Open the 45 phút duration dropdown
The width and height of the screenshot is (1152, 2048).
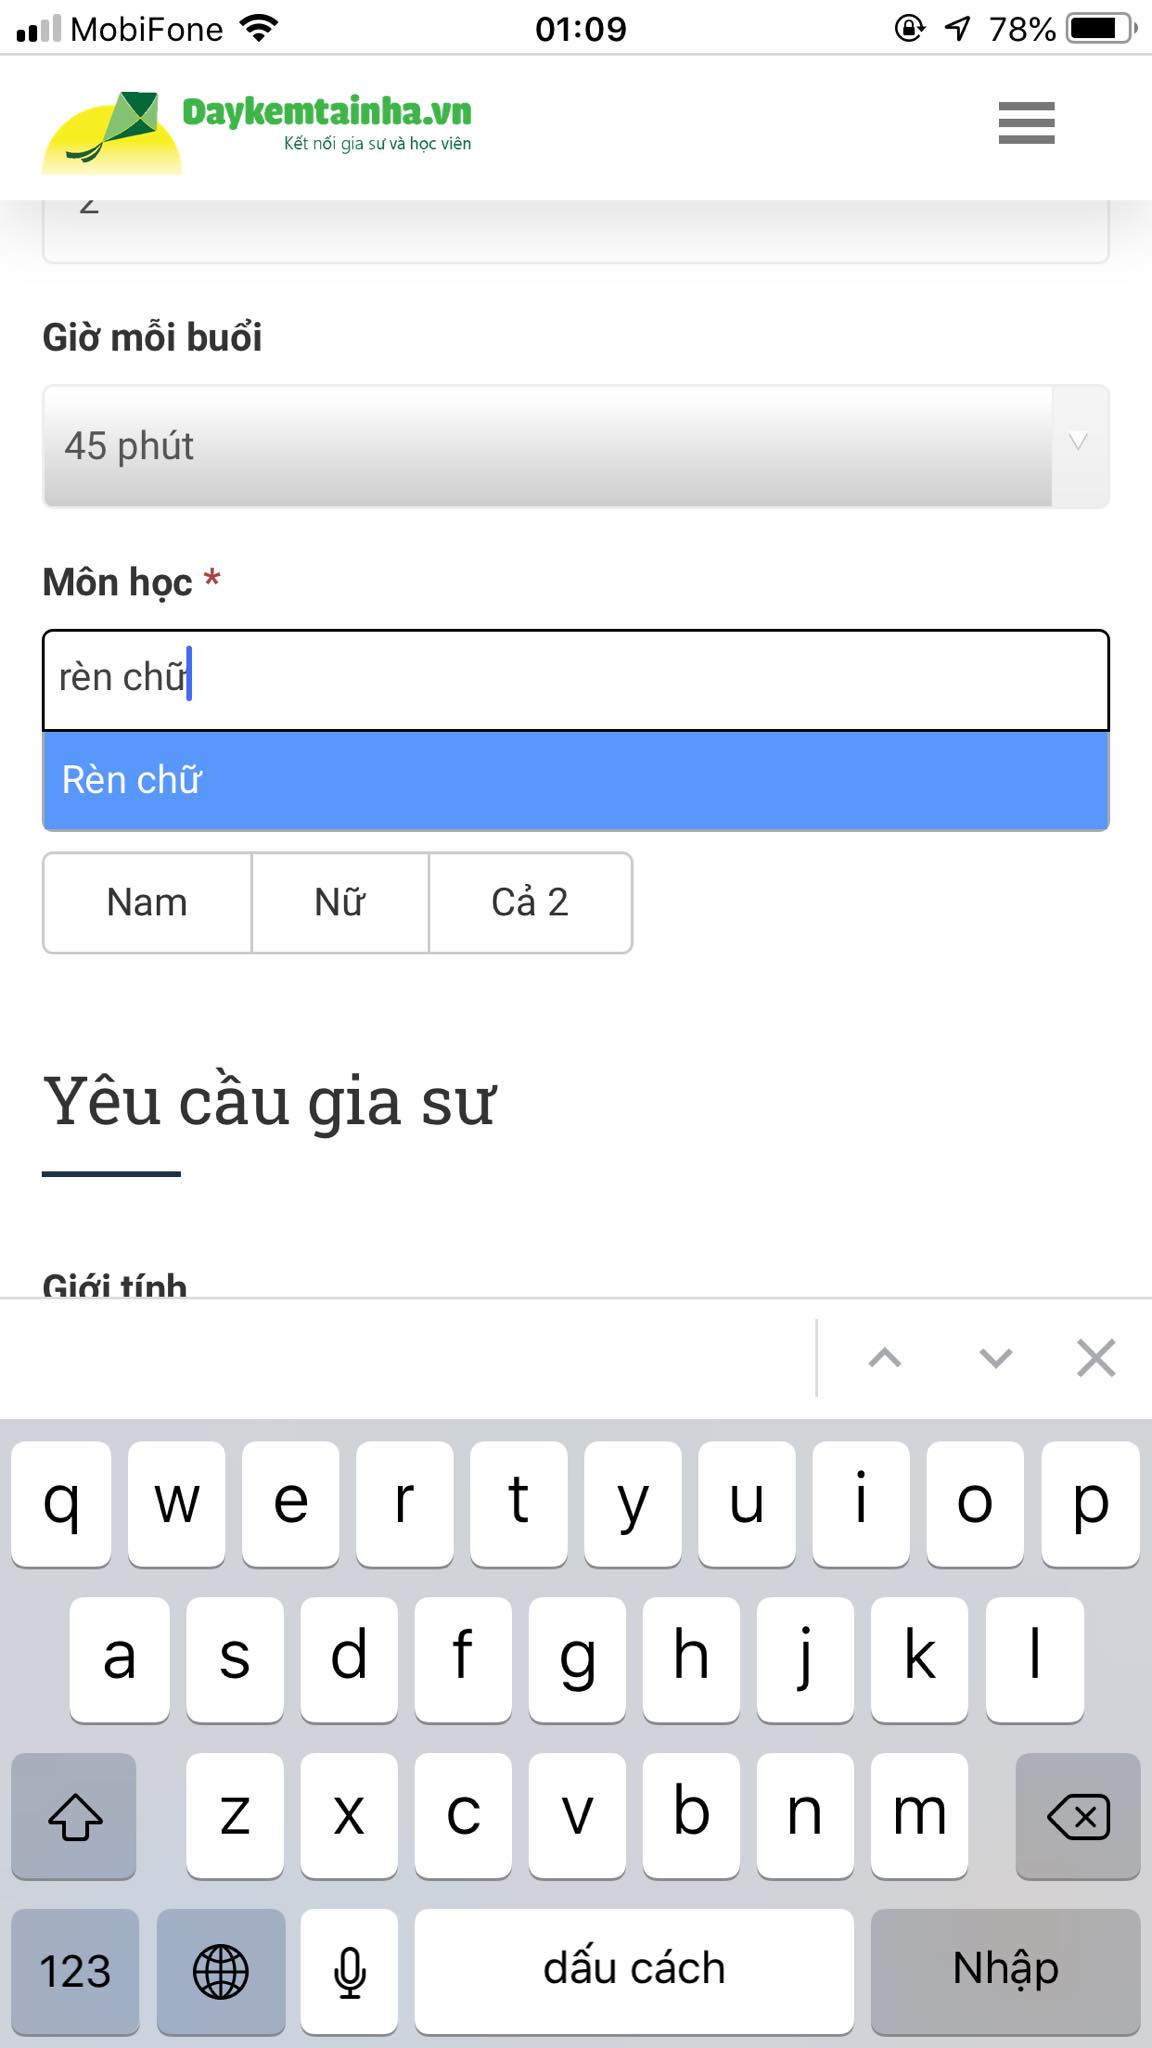click(x=576, y=446)
